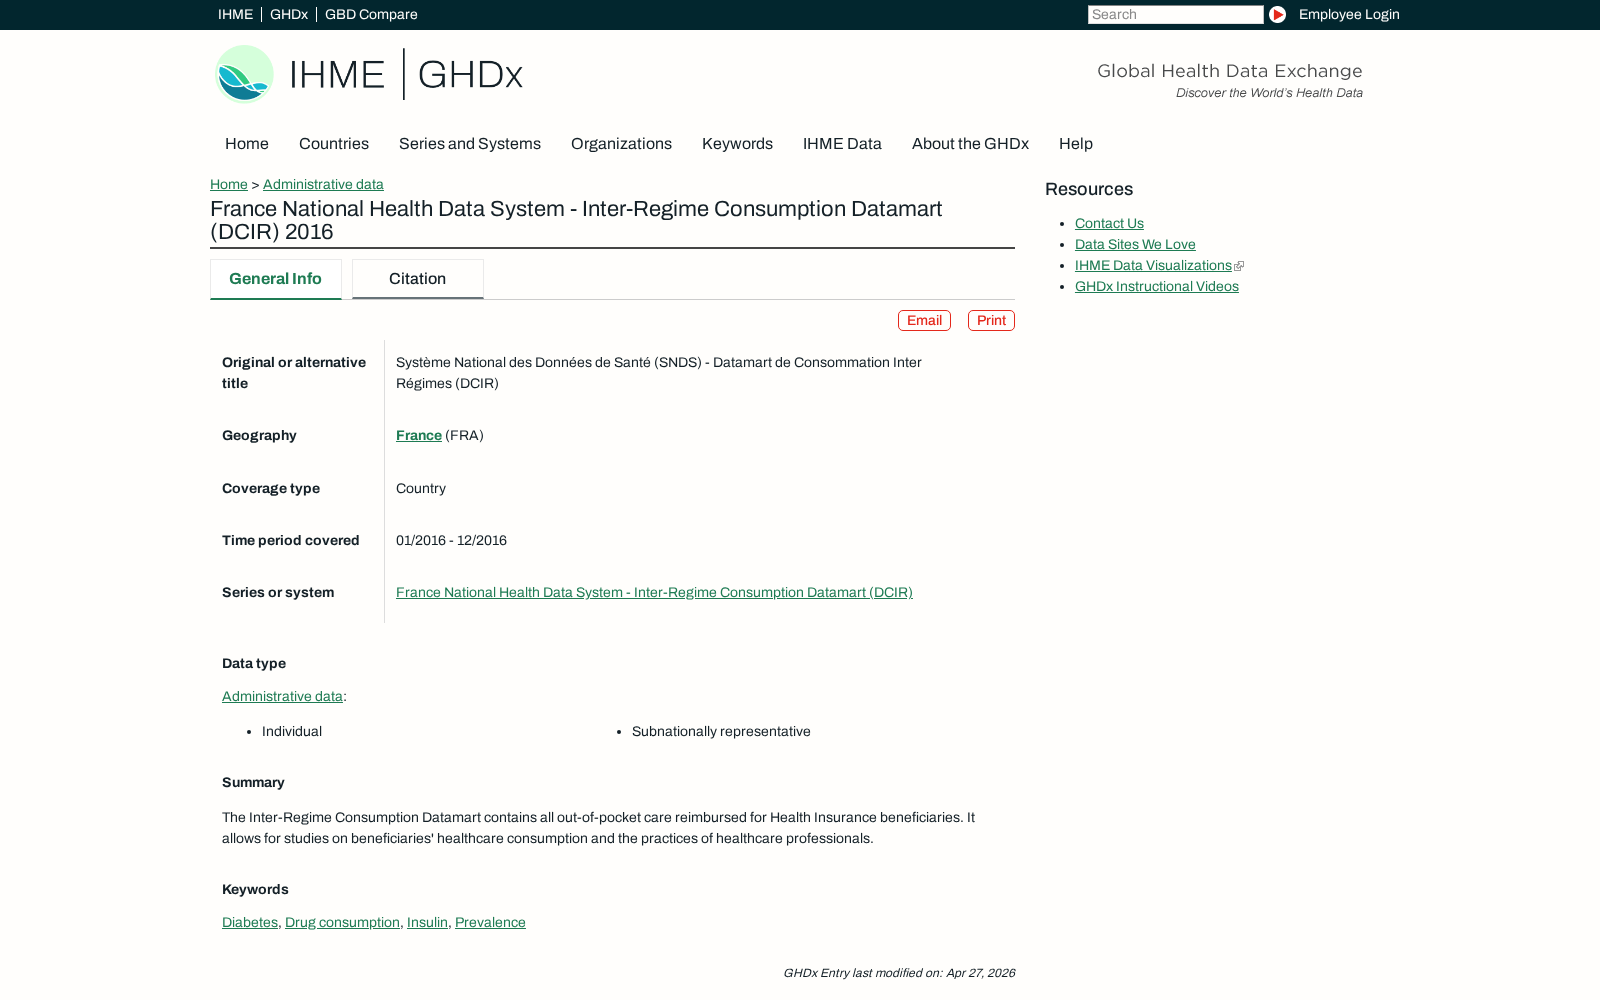Click Administrative data link under Data type
1600x1000 pixels.
[x=282, y=696]
